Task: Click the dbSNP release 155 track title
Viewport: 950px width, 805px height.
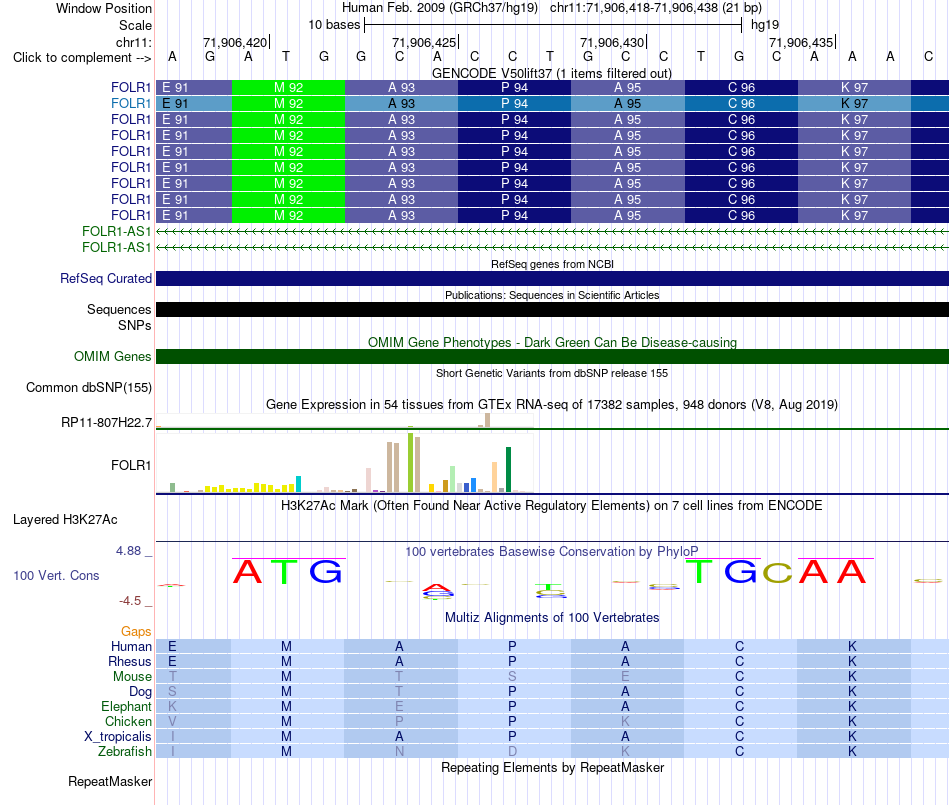Action: [552, 373]
